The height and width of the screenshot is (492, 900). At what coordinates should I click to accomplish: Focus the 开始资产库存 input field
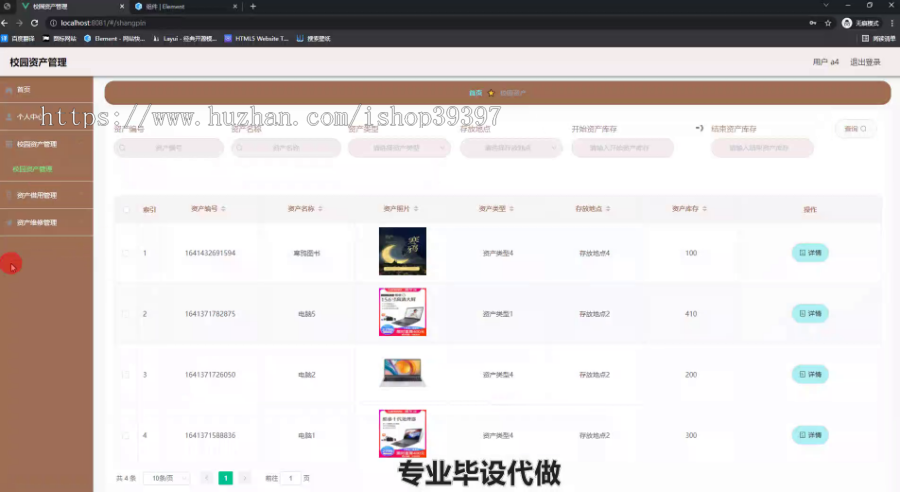click(622, 148)
